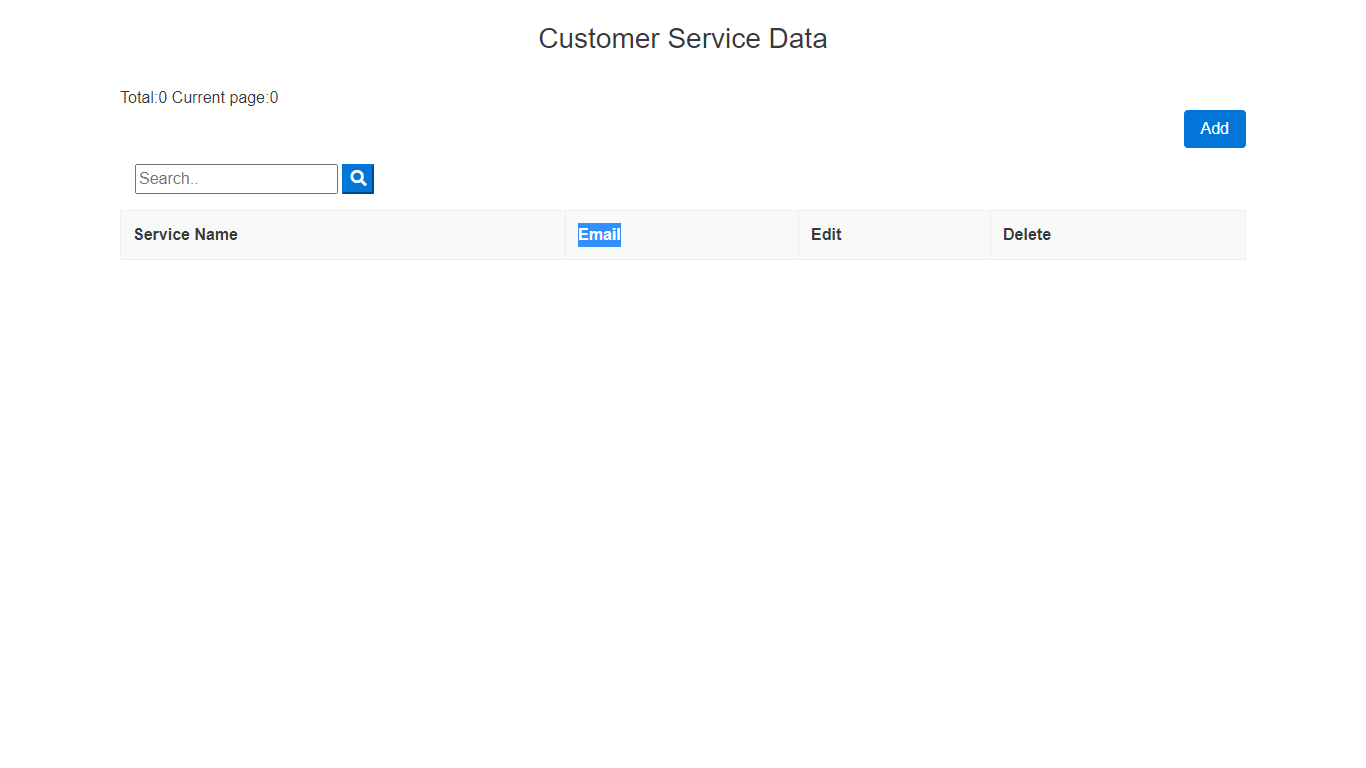Click the word Data in page title
The height and width of the screenshot is (768, 1366).
[798, 39]
